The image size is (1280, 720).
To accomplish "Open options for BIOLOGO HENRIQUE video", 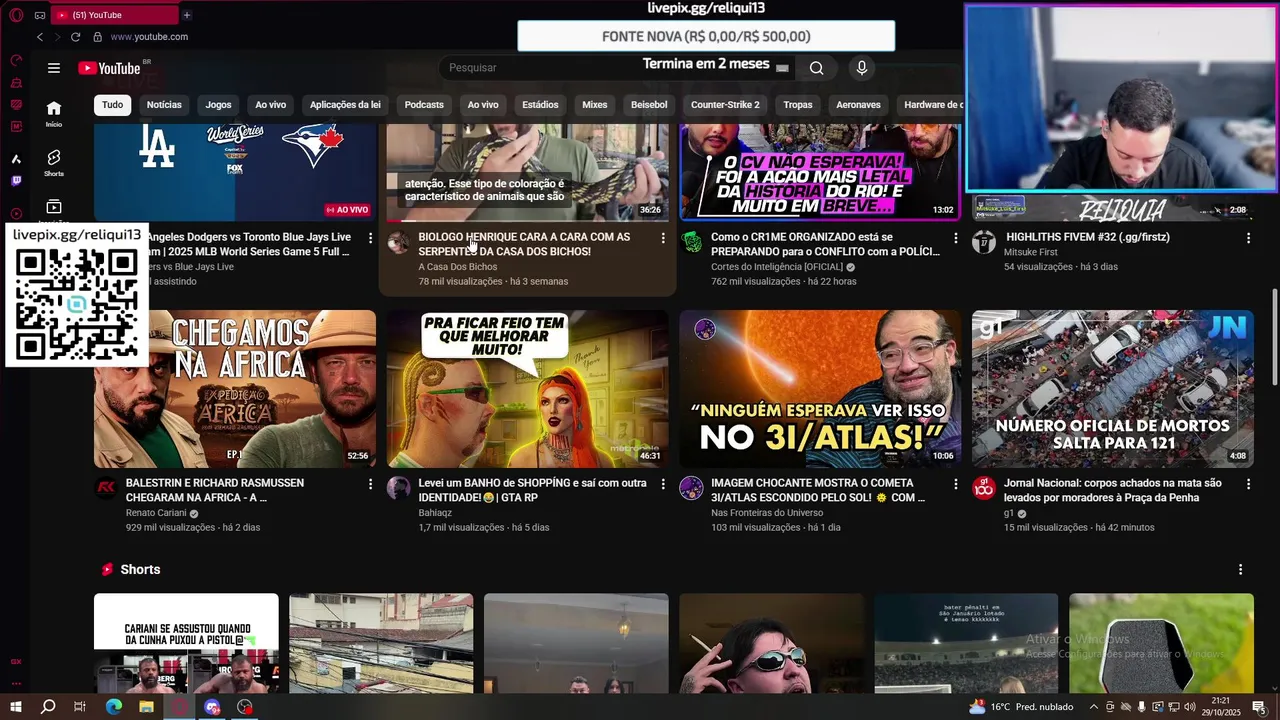I will pos(662,238).
